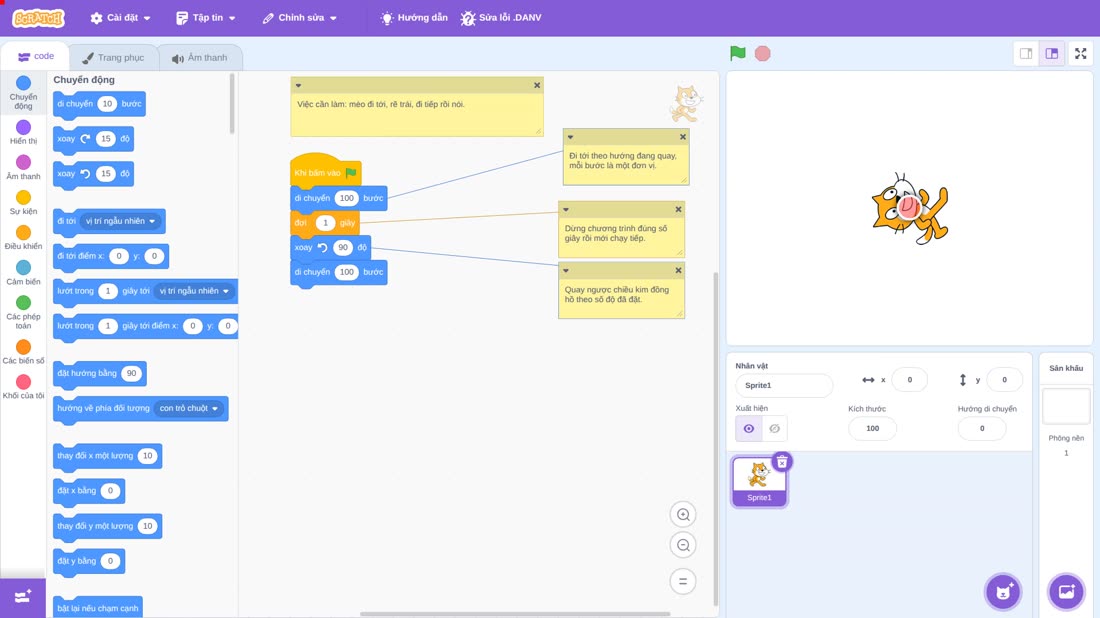Screen dimensions: 1100x618
Task: Select the Âm thanh block category
Action: click(x=23, y=168)
